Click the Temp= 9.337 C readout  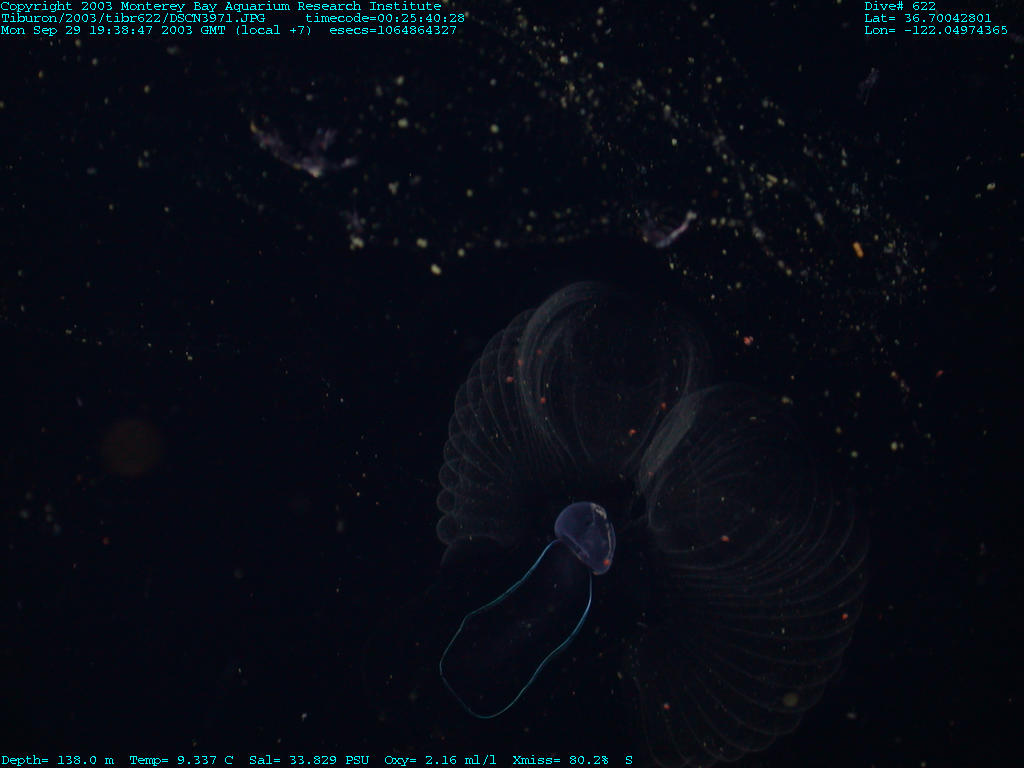coord(181,760)
